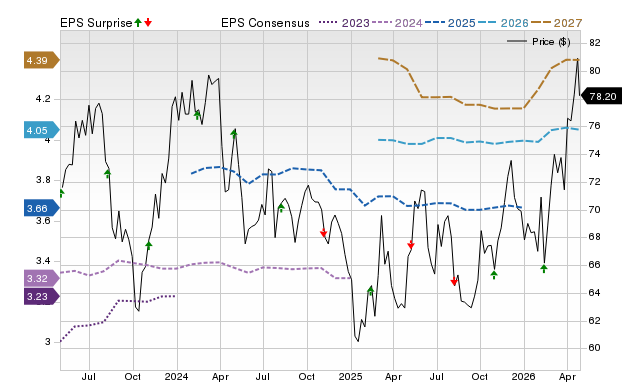The image size is (640, 382).
Task: Click the 82 price axis label
Action: (595, 42)
